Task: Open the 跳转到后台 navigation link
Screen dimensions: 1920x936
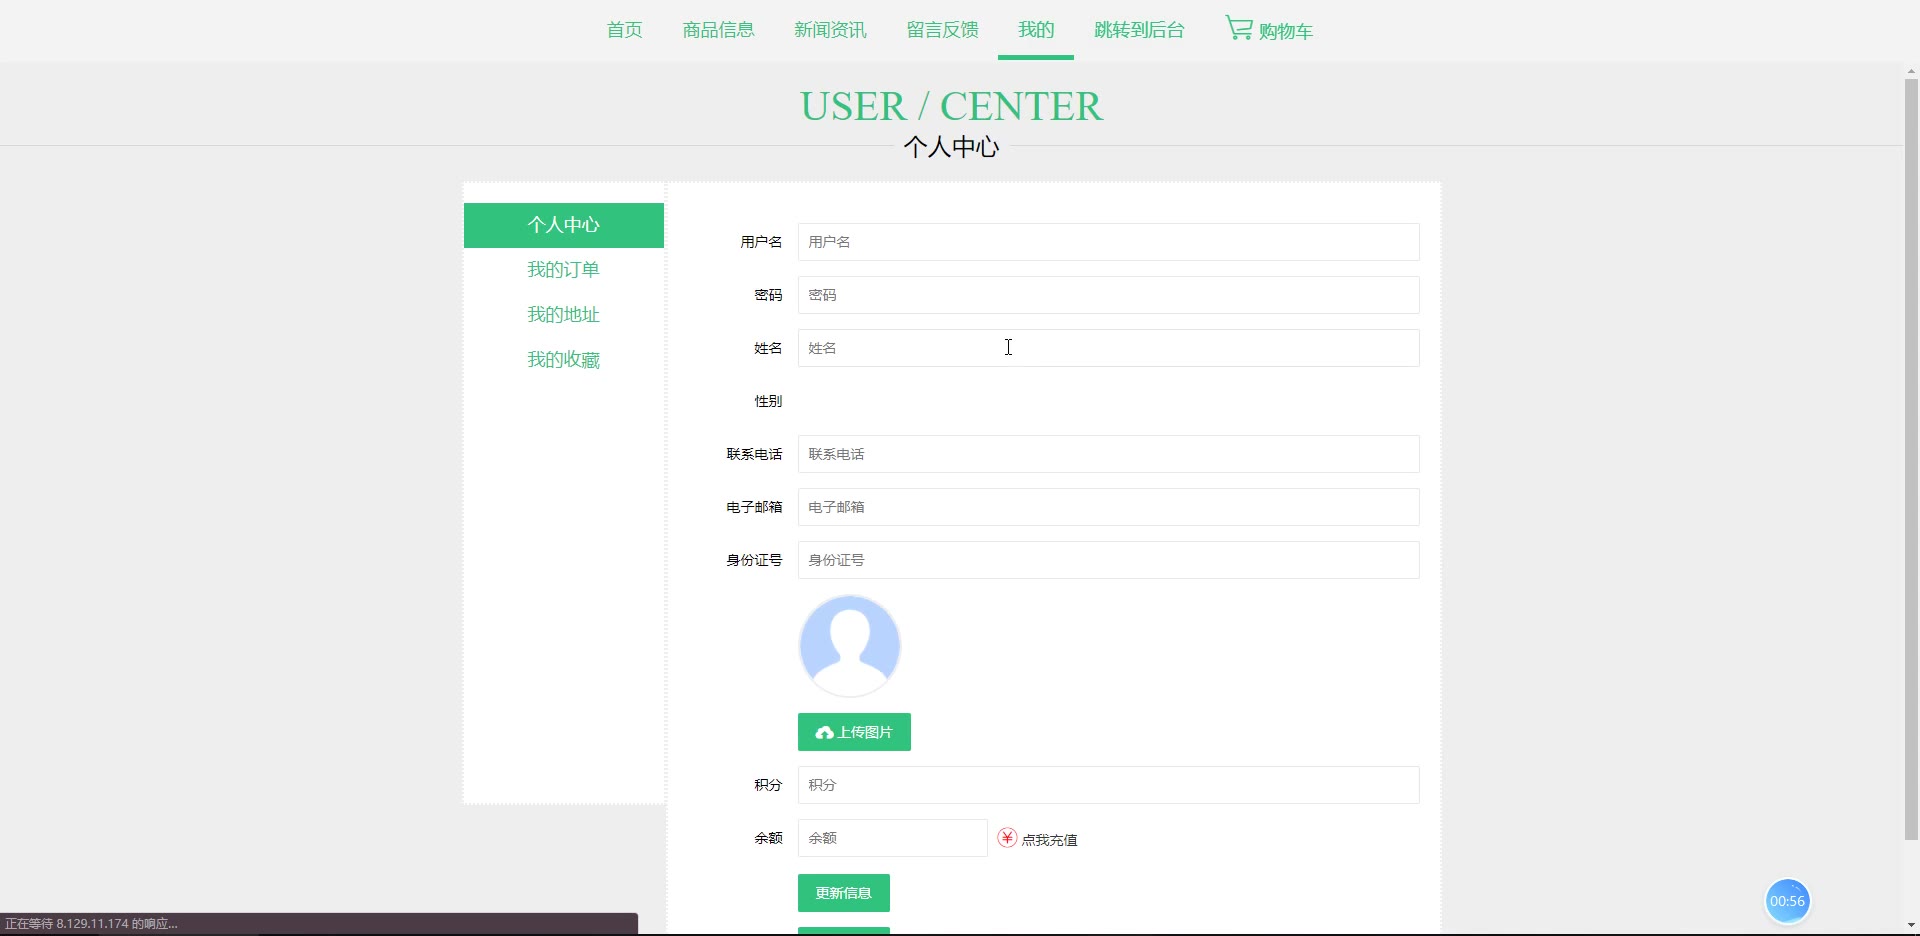Action: (1139, 30)
